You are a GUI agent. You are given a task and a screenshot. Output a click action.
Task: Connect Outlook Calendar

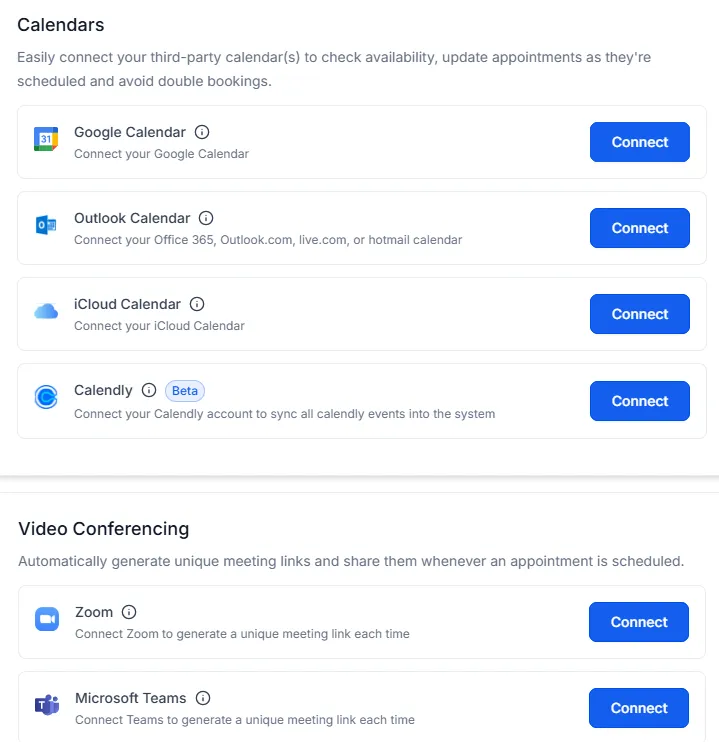click(x=639, y=228)
